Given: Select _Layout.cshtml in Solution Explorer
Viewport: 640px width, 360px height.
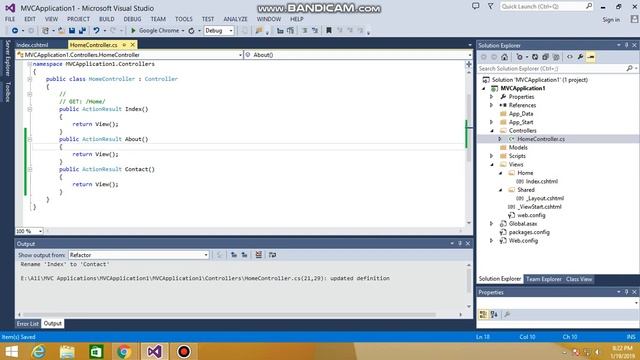Looking at the screenshot, I should click(544, 198).
